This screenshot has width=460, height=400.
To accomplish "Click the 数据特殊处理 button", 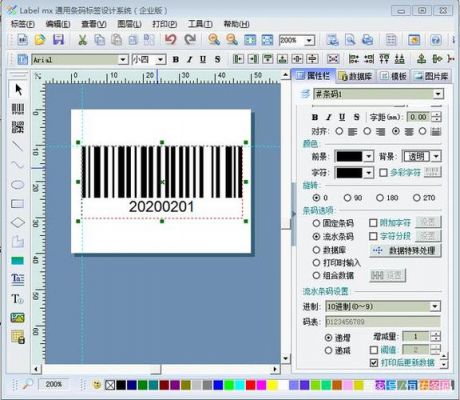I will [x=406, y=250].
